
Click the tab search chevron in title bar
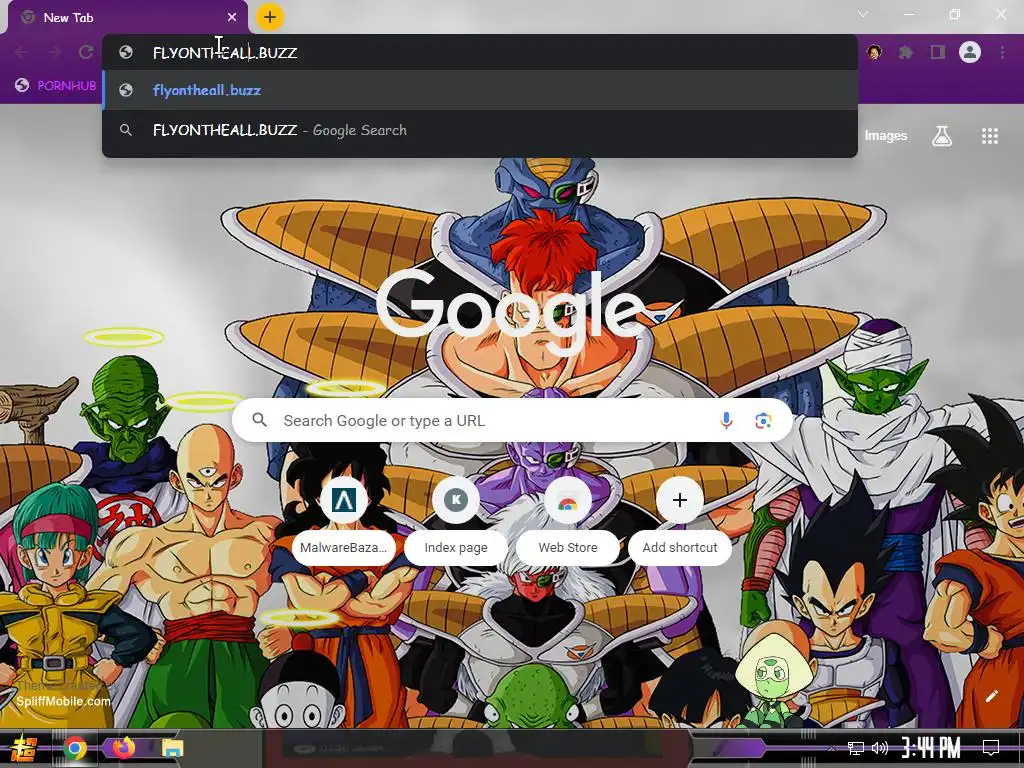863,14
